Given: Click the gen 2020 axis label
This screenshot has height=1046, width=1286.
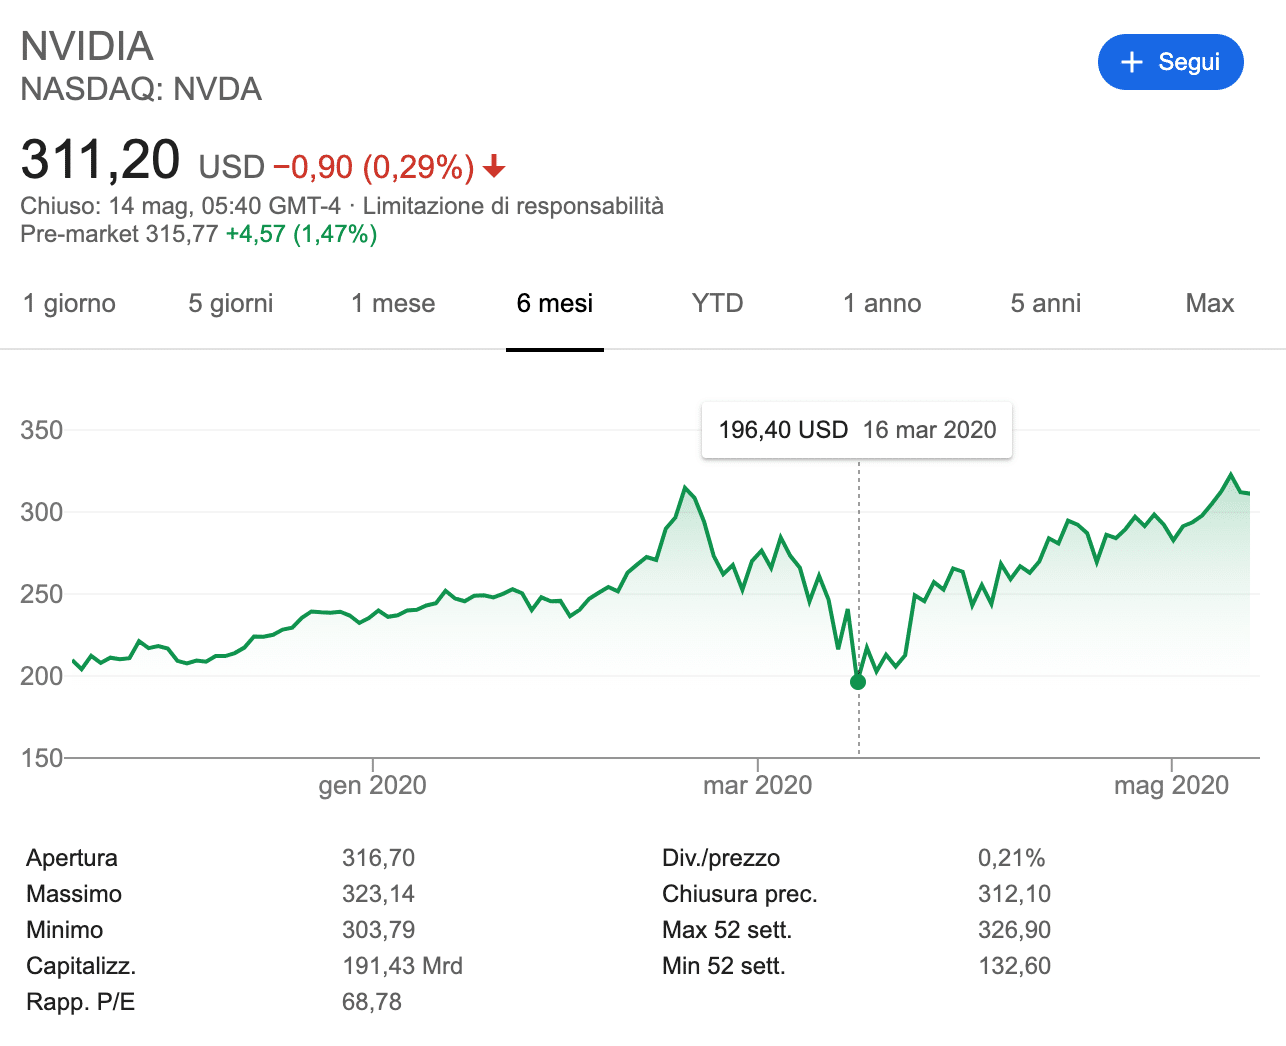Looking at the screenshot, I should click(x=373, y=785).
